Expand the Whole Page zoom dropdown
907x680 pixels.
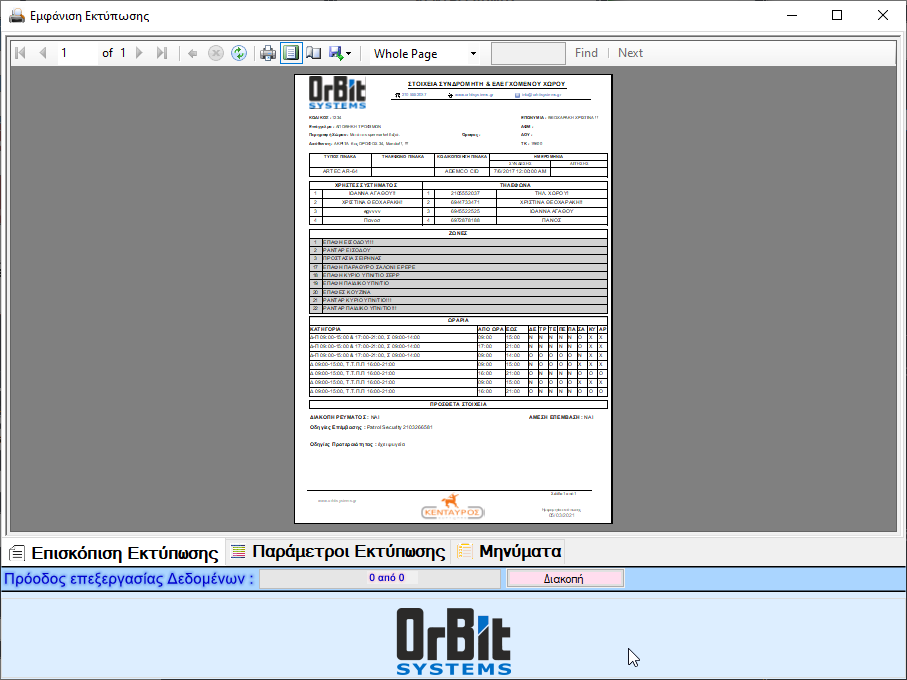pos(473,53)
